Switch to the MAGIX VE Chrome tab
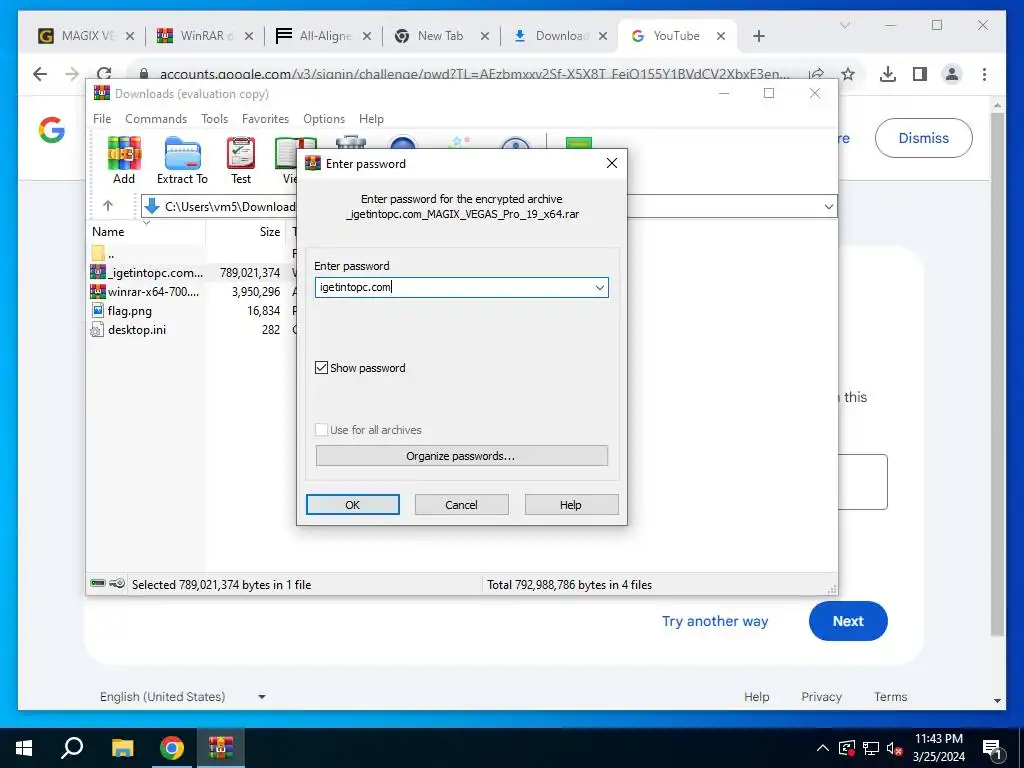This screenshot has height=768, width=1024. coord(86,36)
